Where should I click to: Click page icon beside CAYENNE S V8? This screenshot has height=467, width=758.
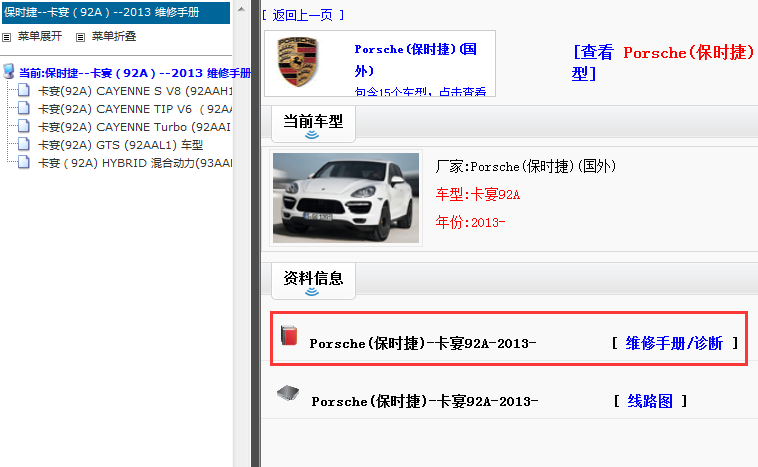[24, 90]
